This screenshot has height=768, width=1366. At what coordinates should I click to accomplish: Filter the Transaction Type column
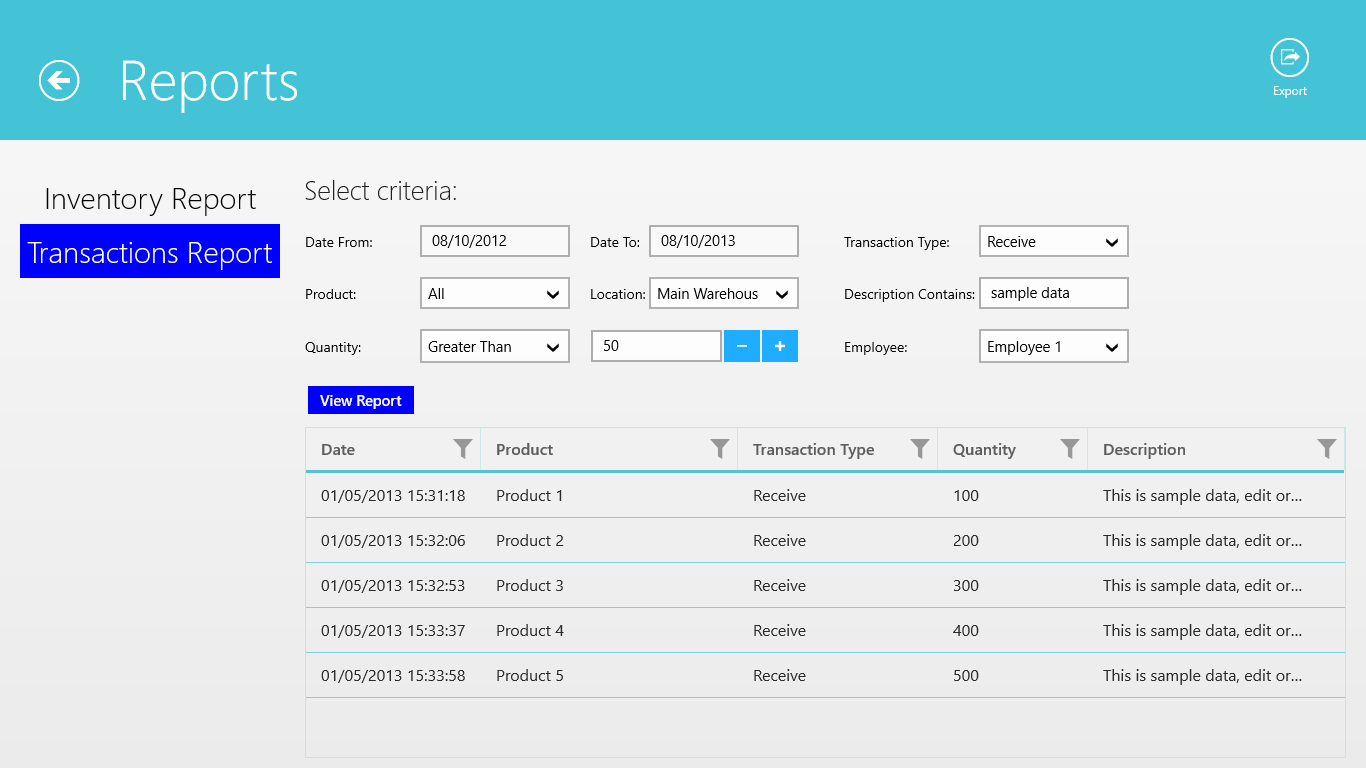point(919,449)
